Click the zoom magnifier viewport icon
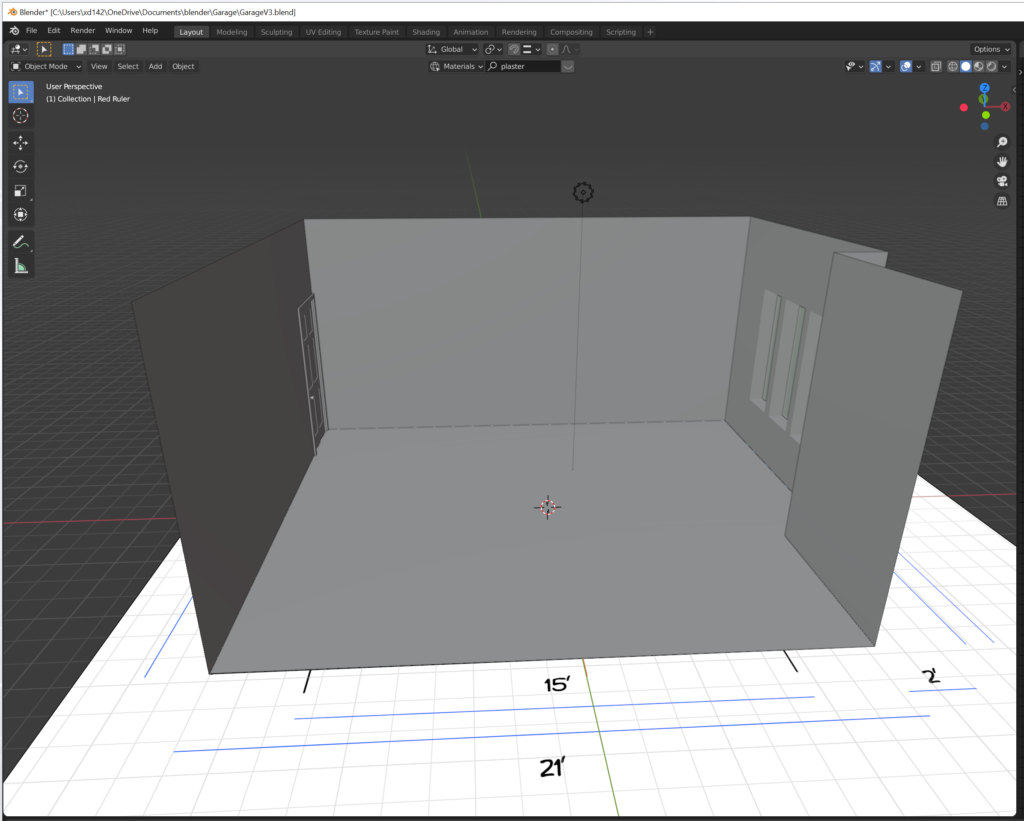This screenshot has width=1024, height=821. point(1001,142)
